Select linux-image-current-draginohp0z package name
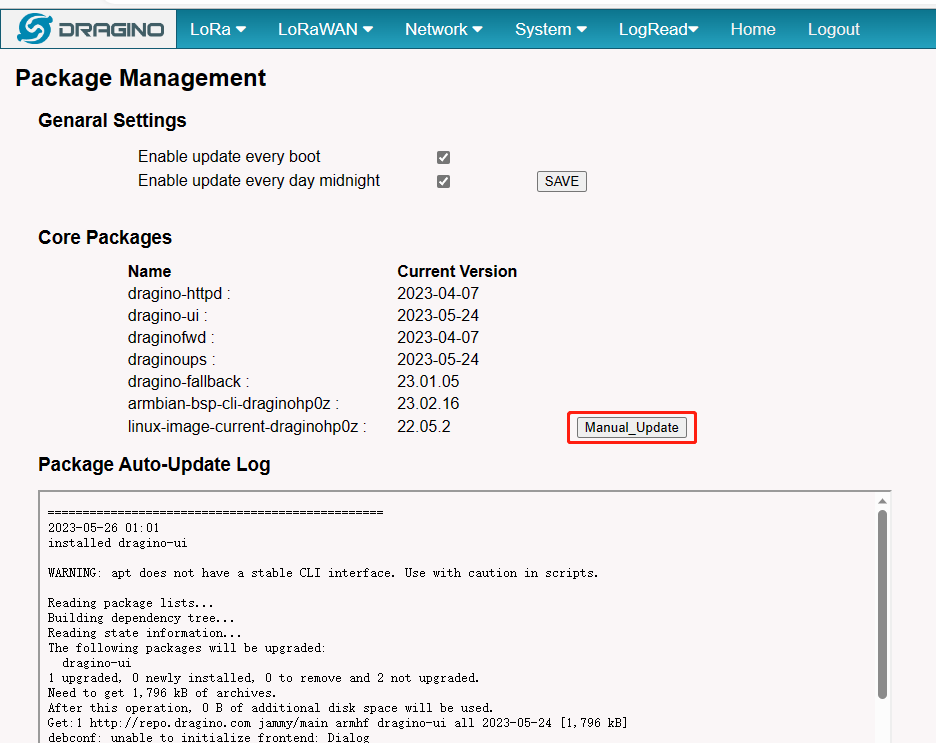Image resolution: width=936 pixels, height=743 pixels. point(247,427)
